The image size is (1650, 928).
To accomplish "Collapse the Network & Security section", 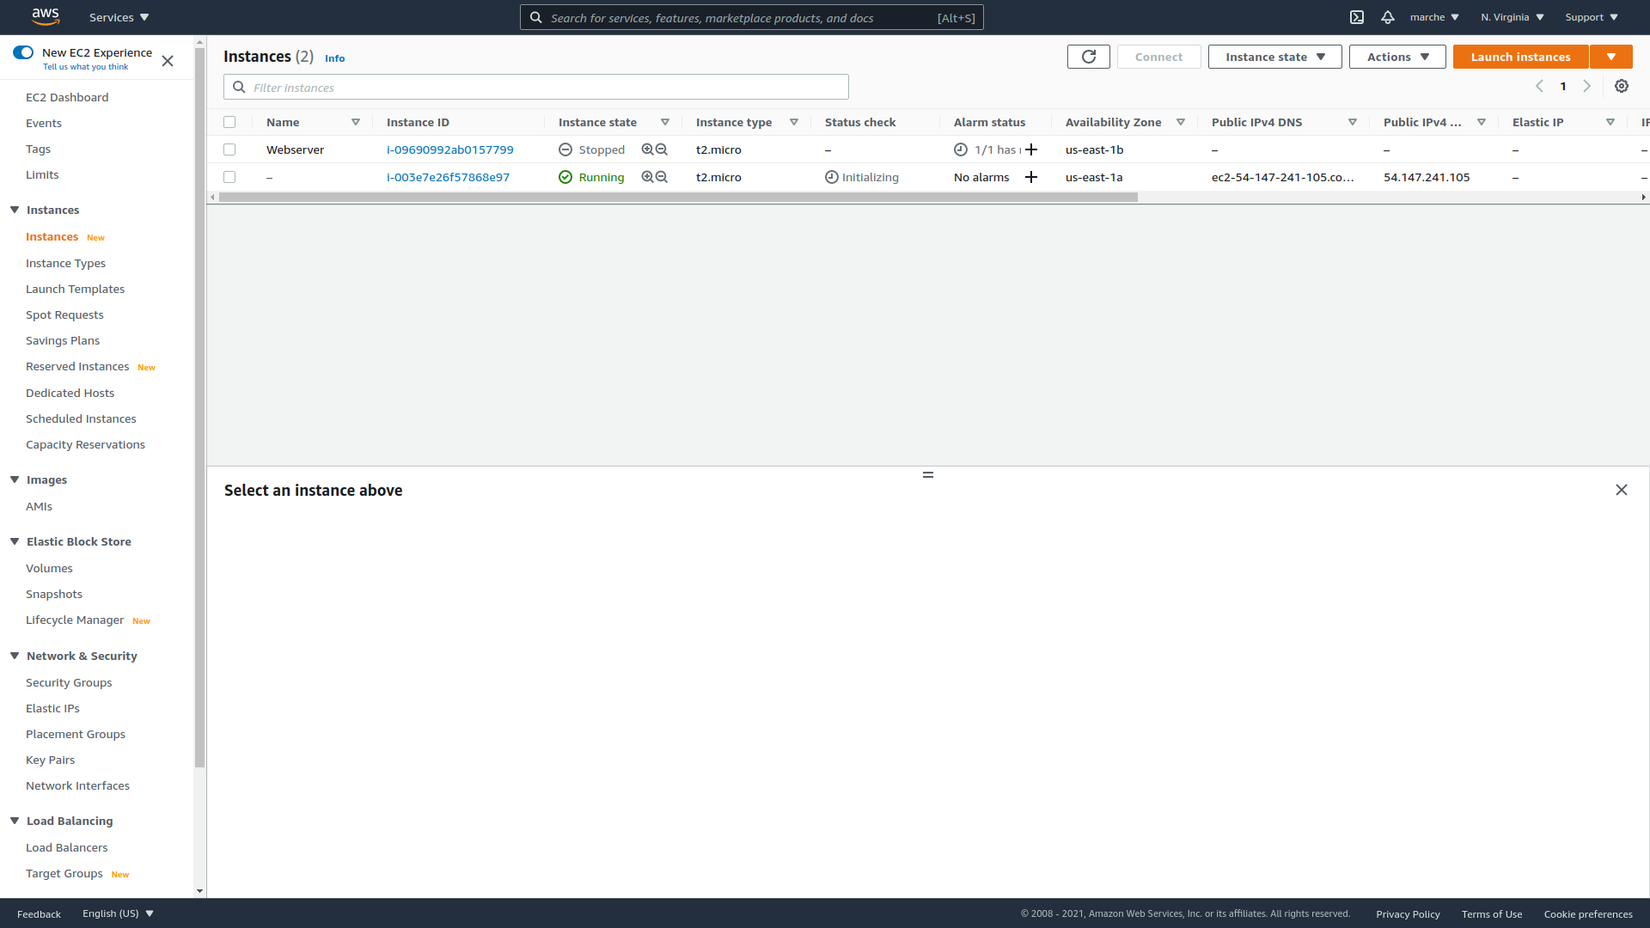I will (15, 656).
